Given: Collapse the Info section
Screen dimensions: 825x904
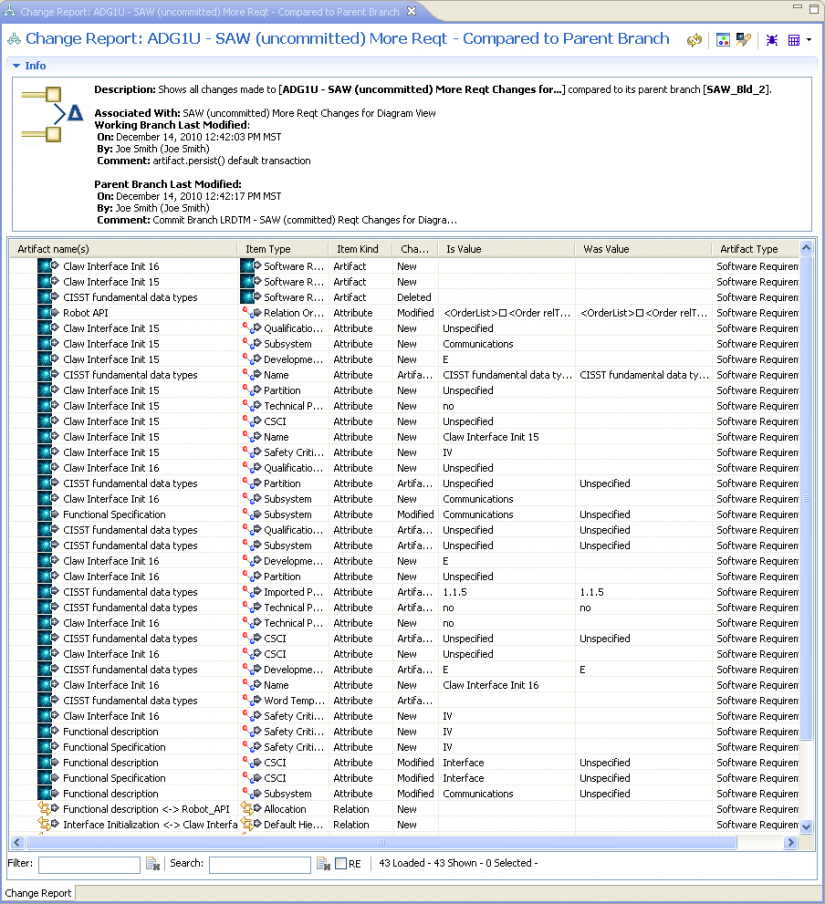Looking at the screenshot, I should [16, 66].
